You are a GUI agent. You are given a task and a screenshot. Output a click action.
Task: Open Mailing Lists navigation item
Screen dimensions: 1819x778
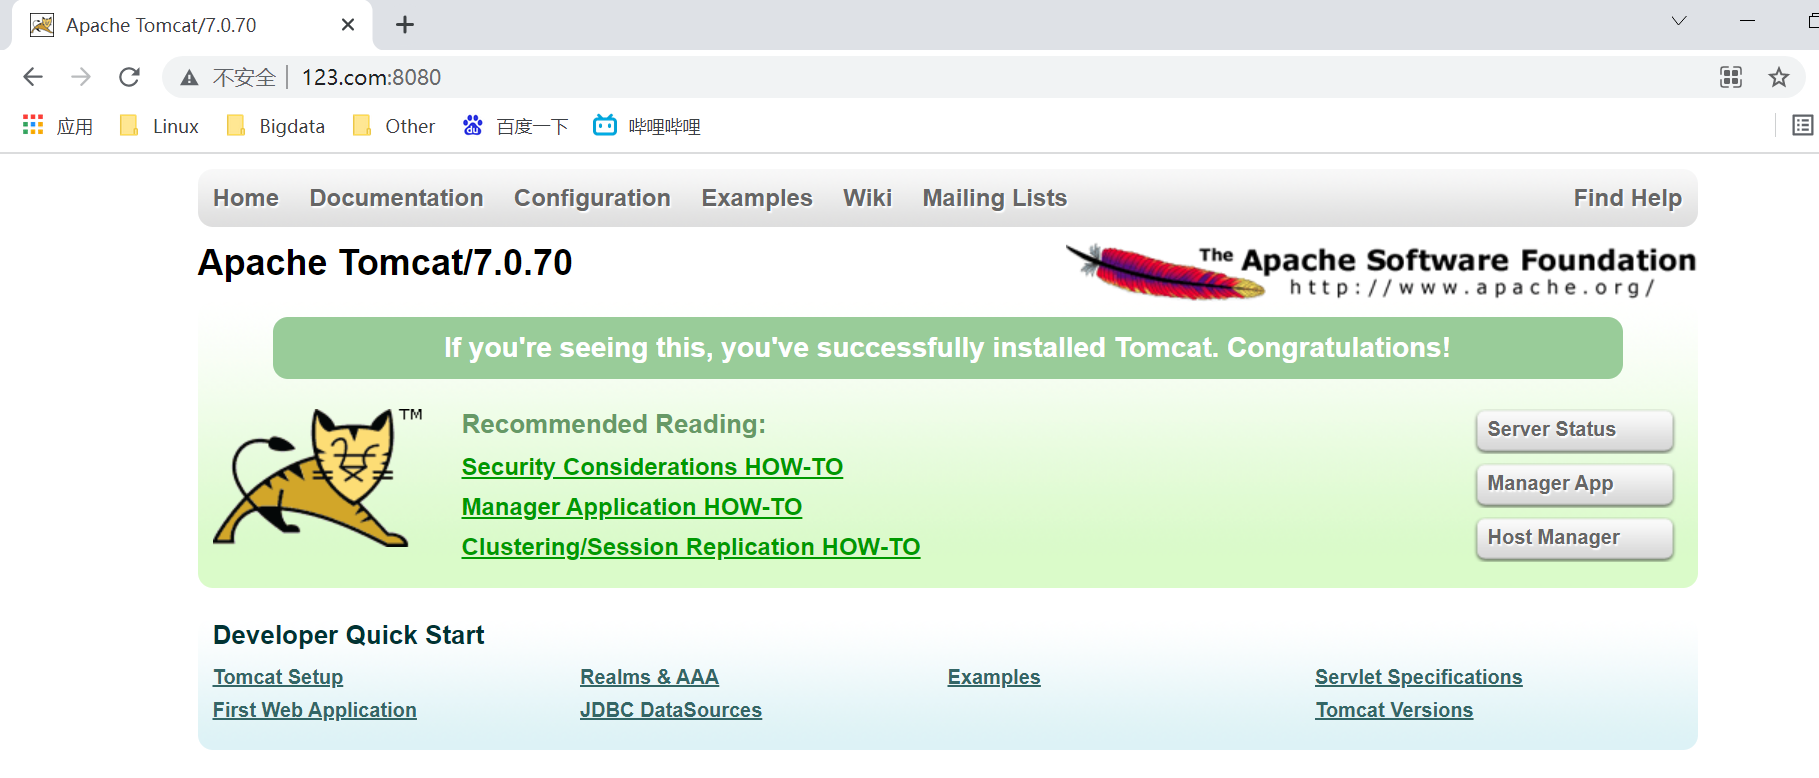[994, 198]
